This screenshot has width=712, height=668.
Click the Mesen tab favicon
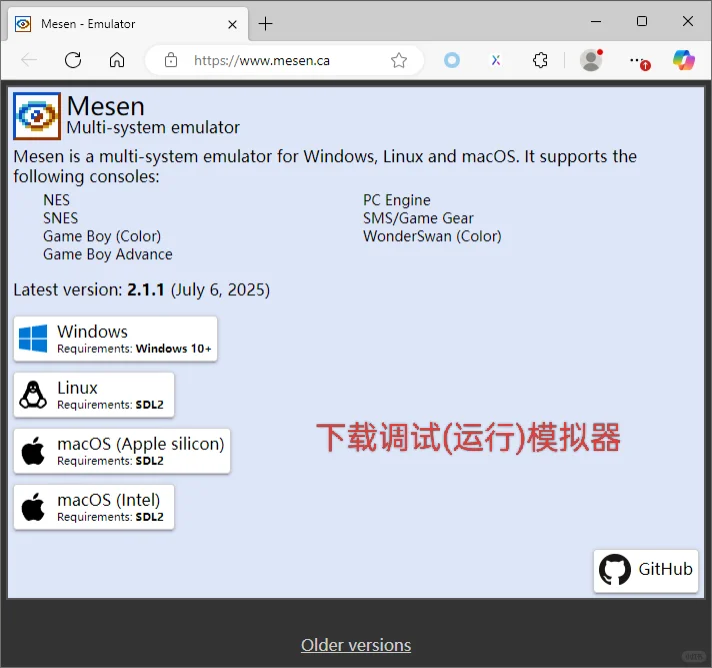pyautogui.click(x=23, y=24)
